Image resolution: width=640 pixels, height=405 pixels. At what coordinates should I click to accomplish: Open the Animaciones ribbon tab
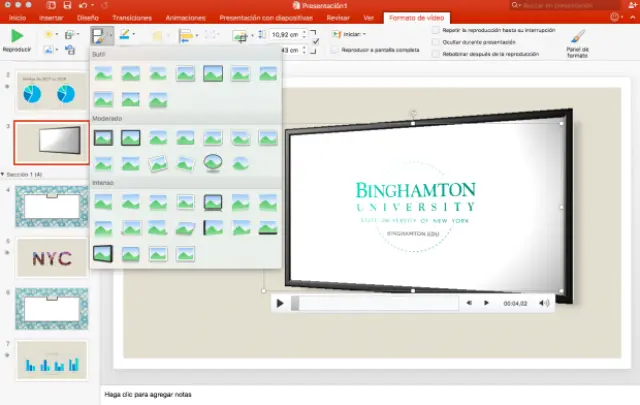coord(188,18)
